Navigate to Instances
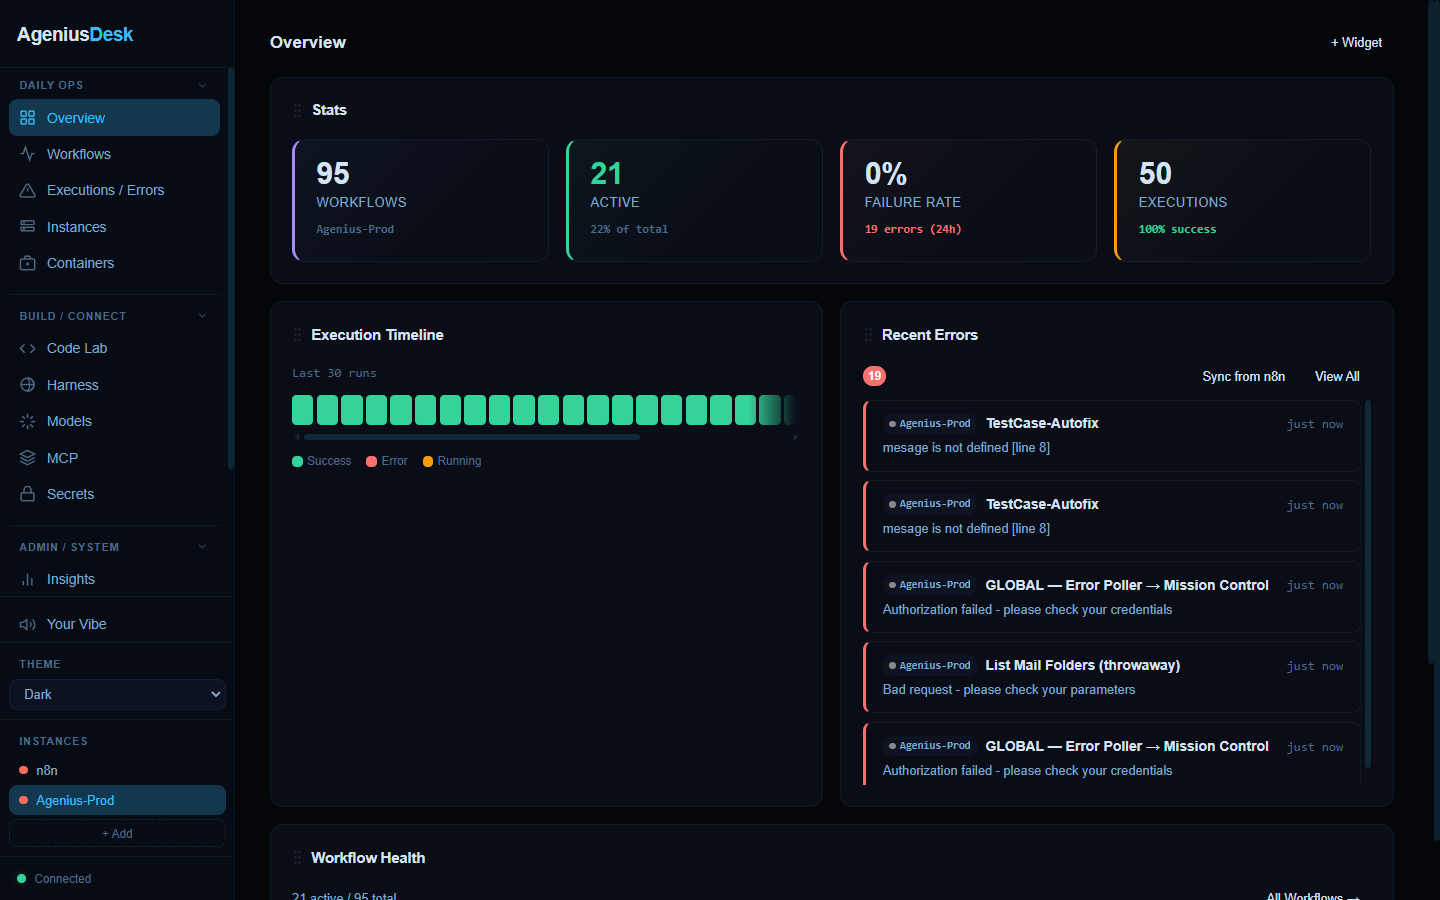This screenshot has width=1440, height=900. 114,227
